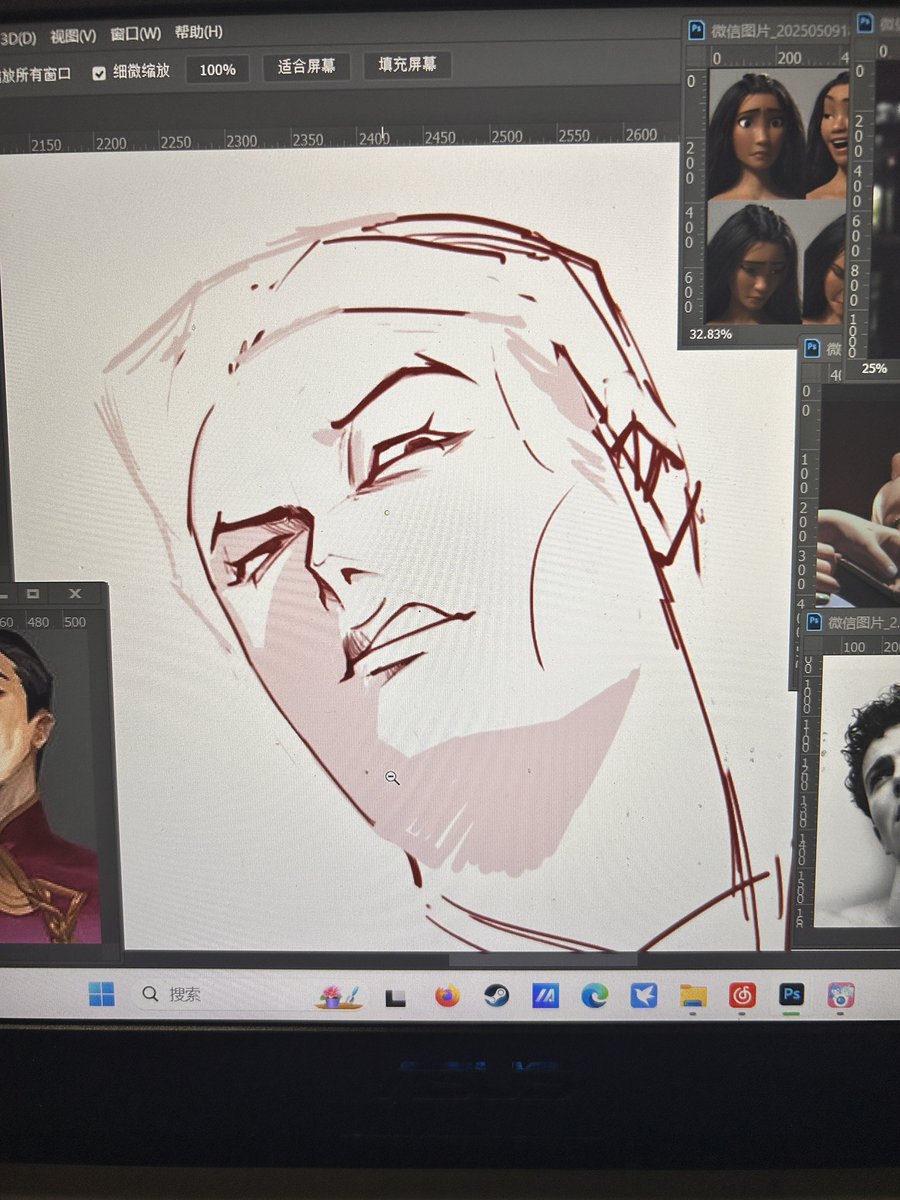Click the Ps icon of curly-hair window

pos(814,623)
